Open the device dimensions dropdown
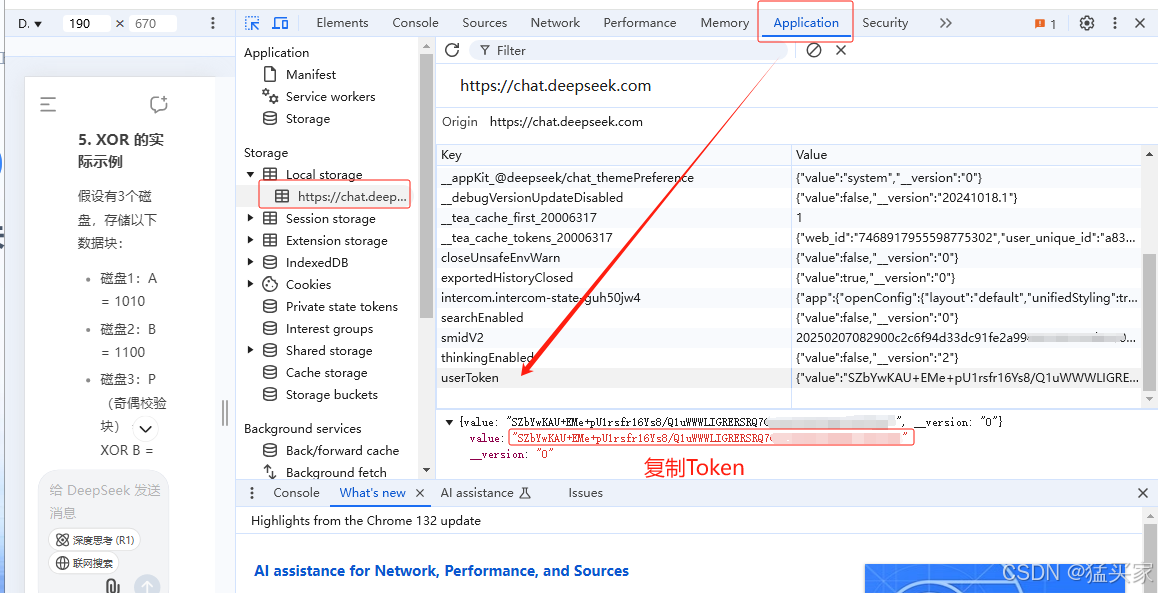 click(30, 24)
